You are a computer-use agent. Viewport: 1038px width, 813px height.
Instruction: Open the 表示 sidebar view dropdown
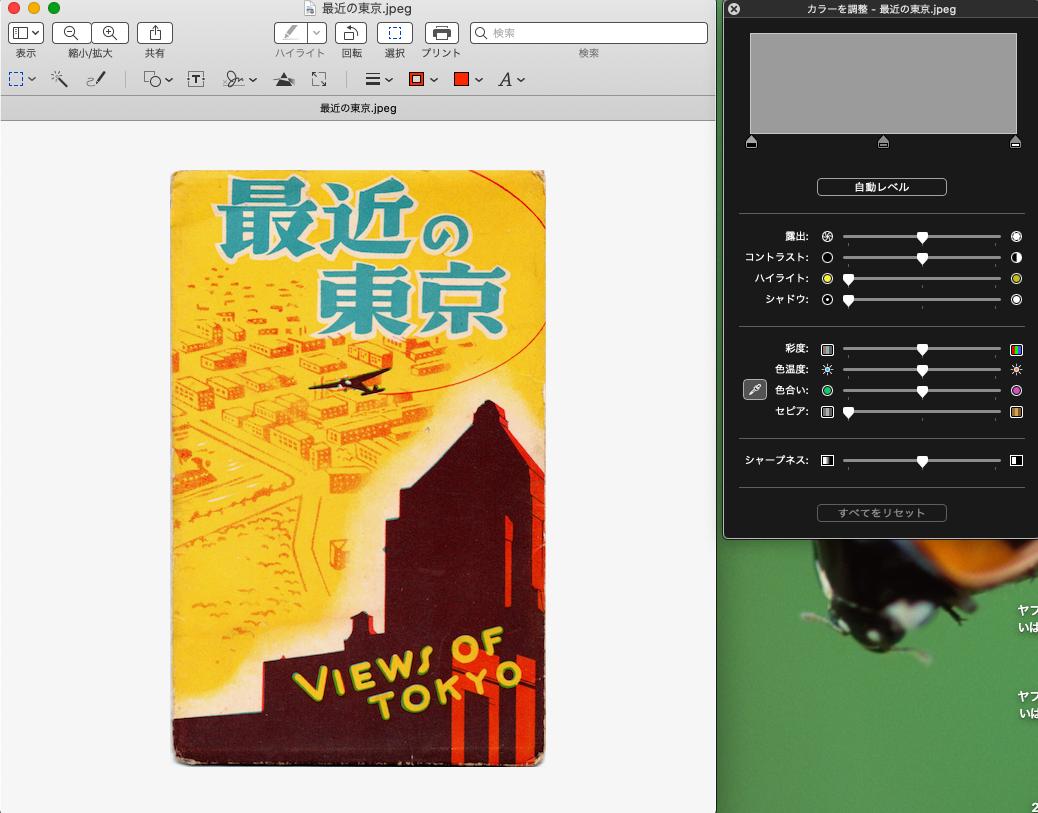coord(25,33)
